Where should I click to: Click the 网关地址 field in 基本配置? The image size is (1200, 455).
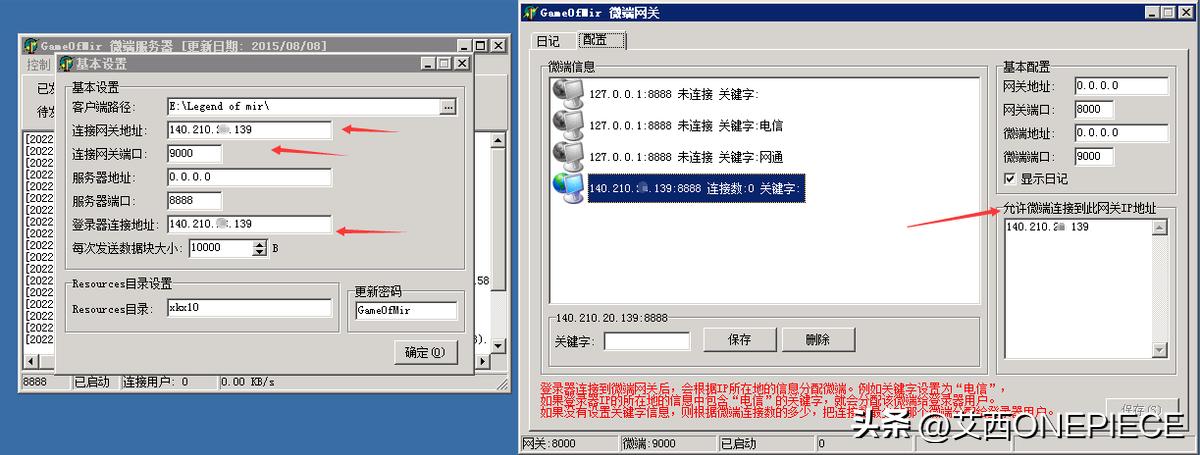pyautogui.click(x=1121, y=87)
